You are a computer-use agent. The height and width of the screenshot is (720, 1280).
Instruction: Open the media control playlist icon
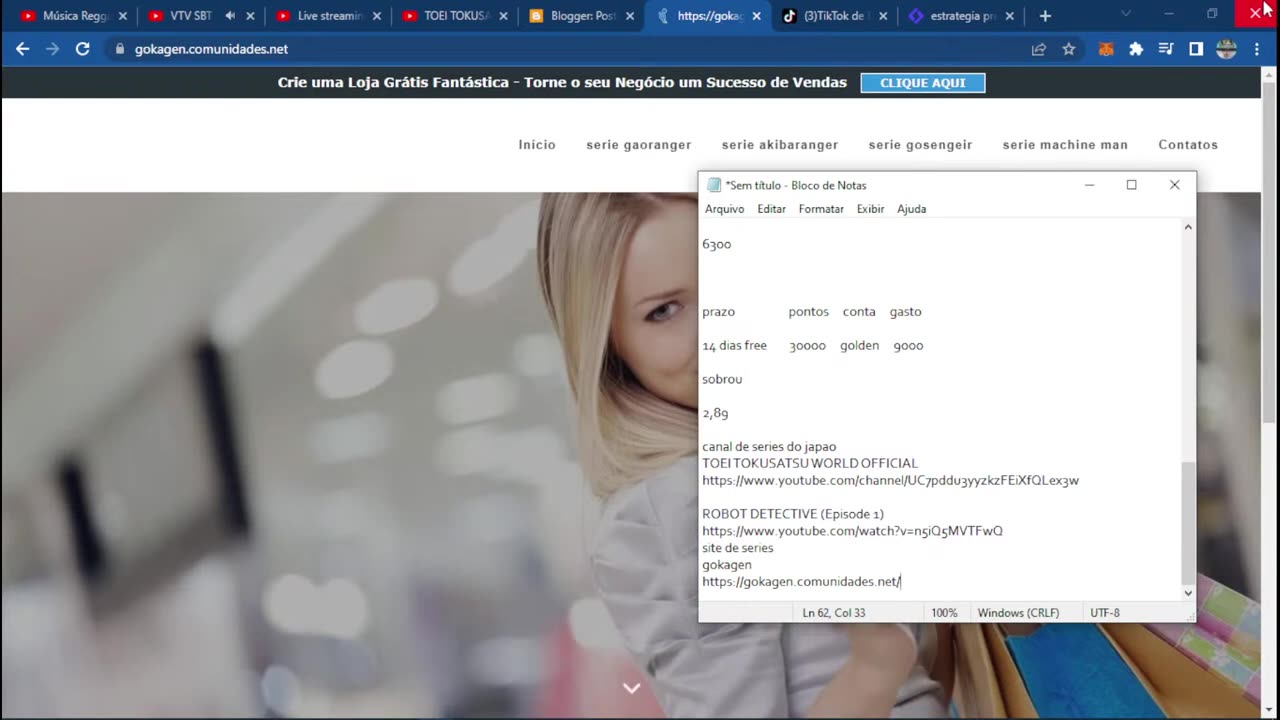(x=1166, y=49)
